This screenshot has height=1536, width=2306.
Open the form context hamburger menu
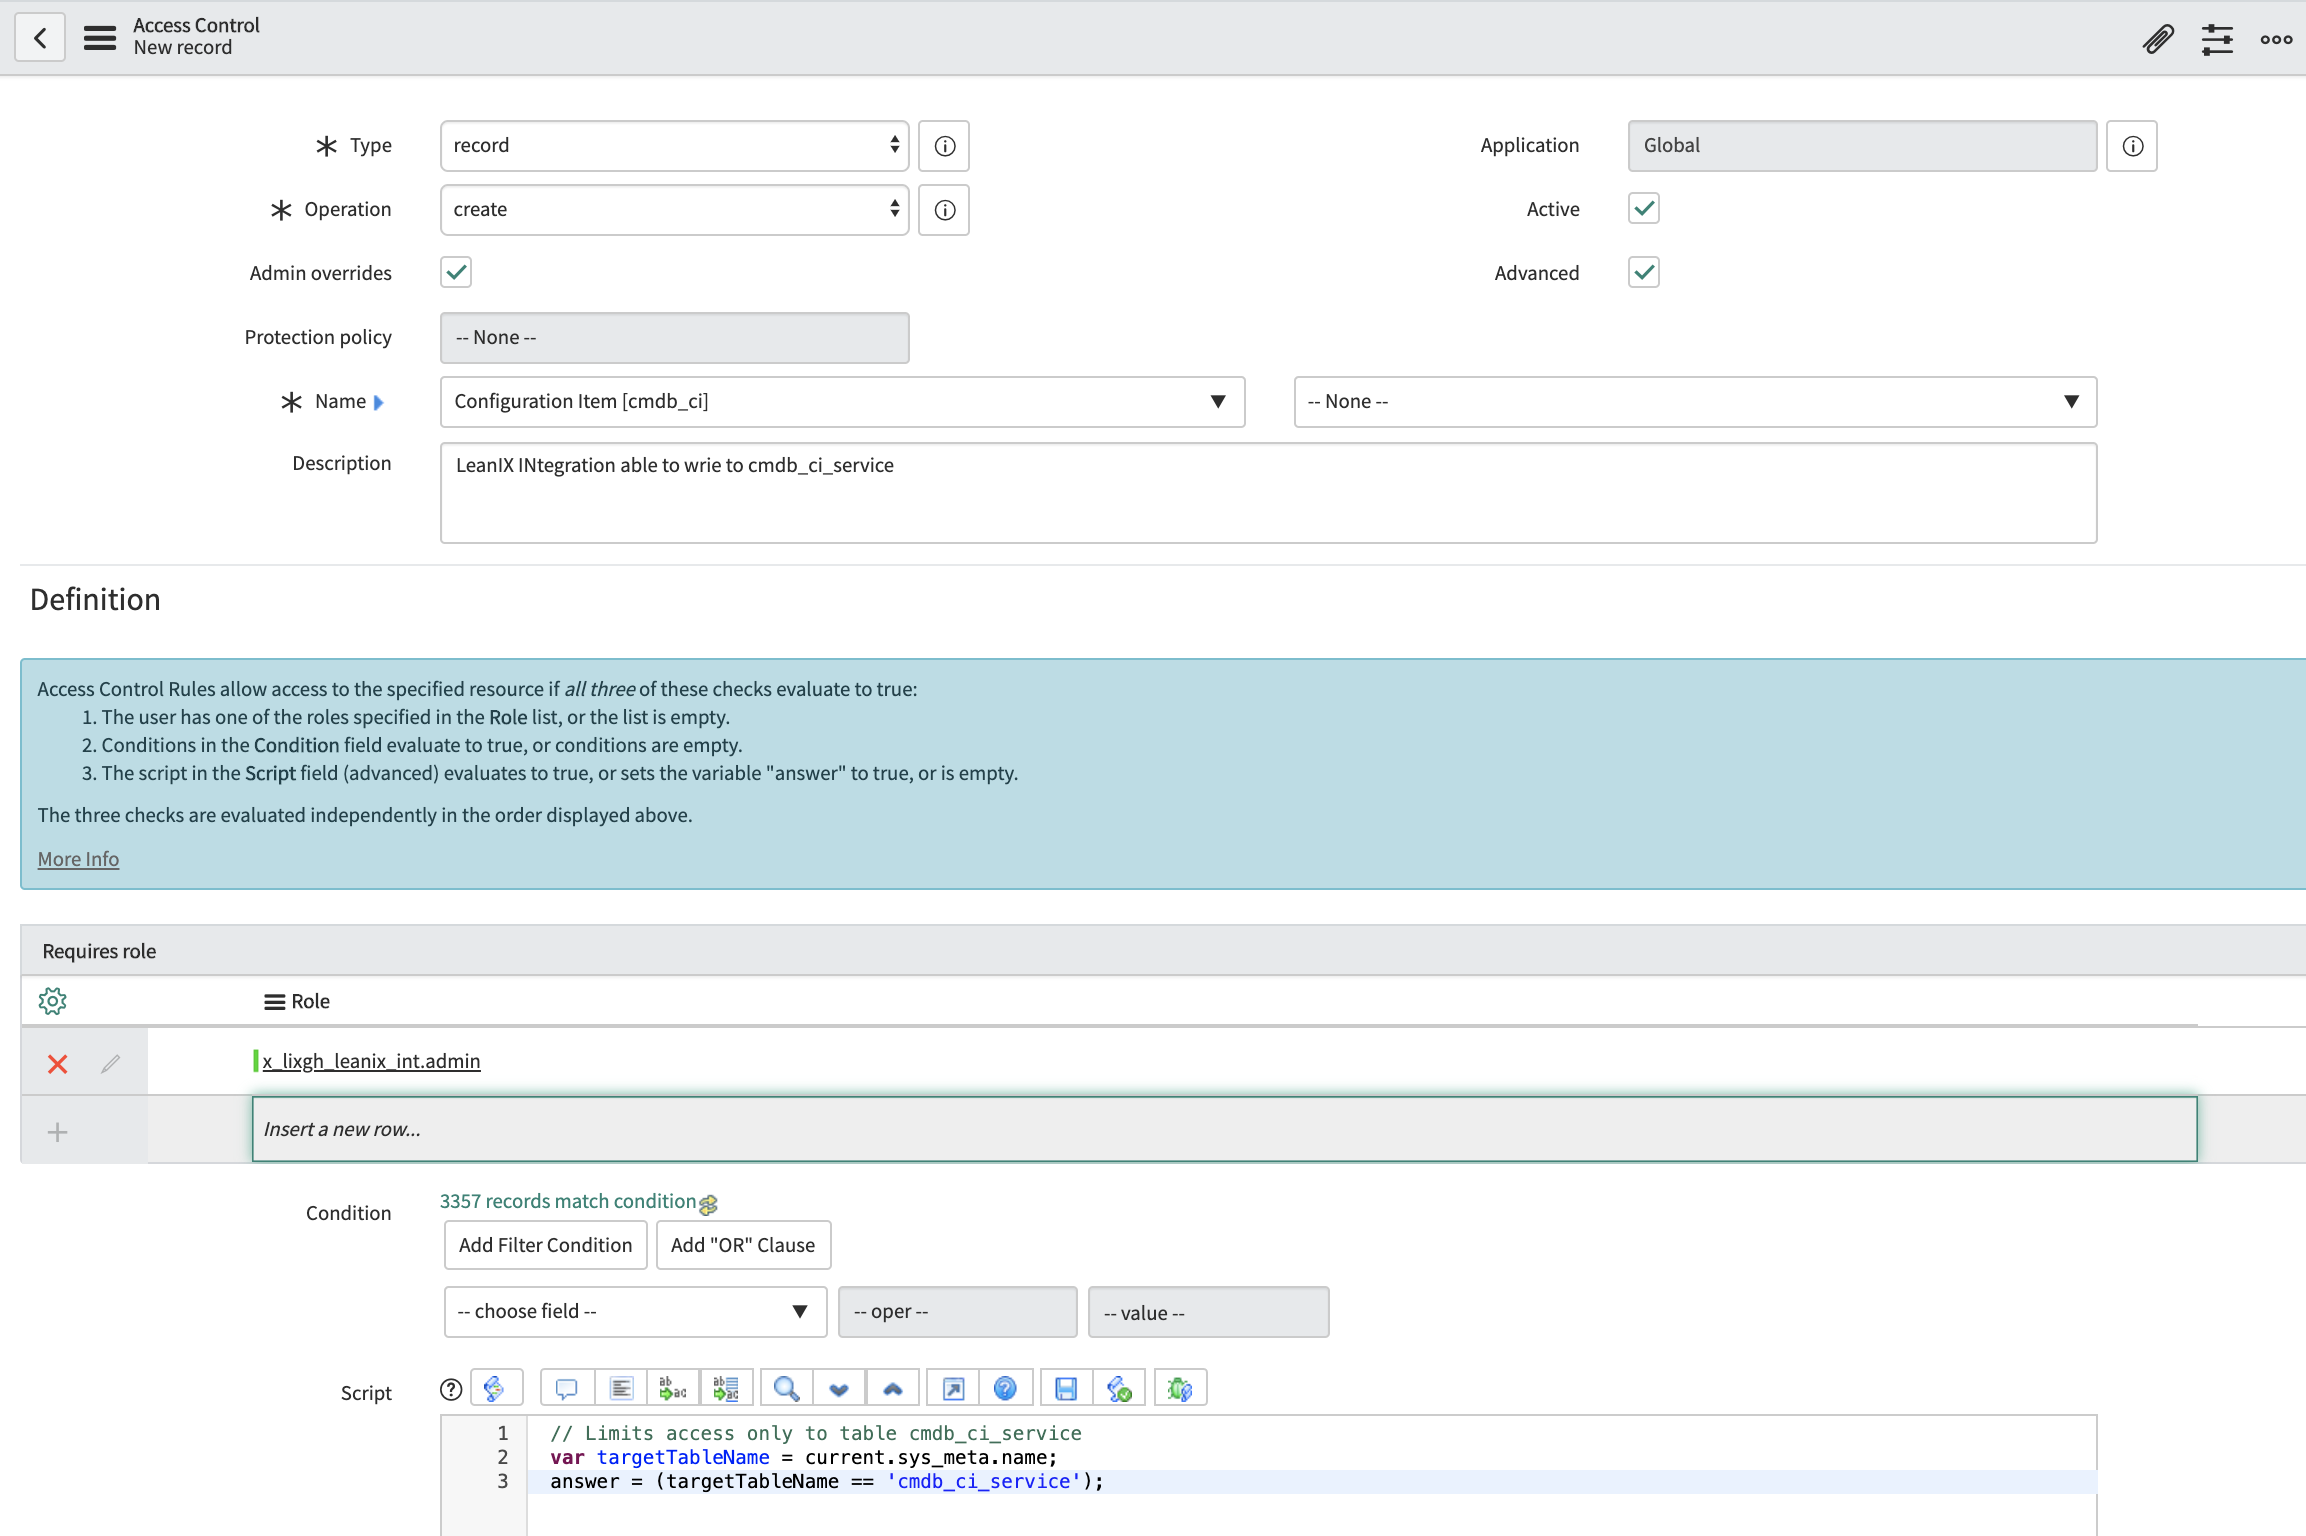99,39
